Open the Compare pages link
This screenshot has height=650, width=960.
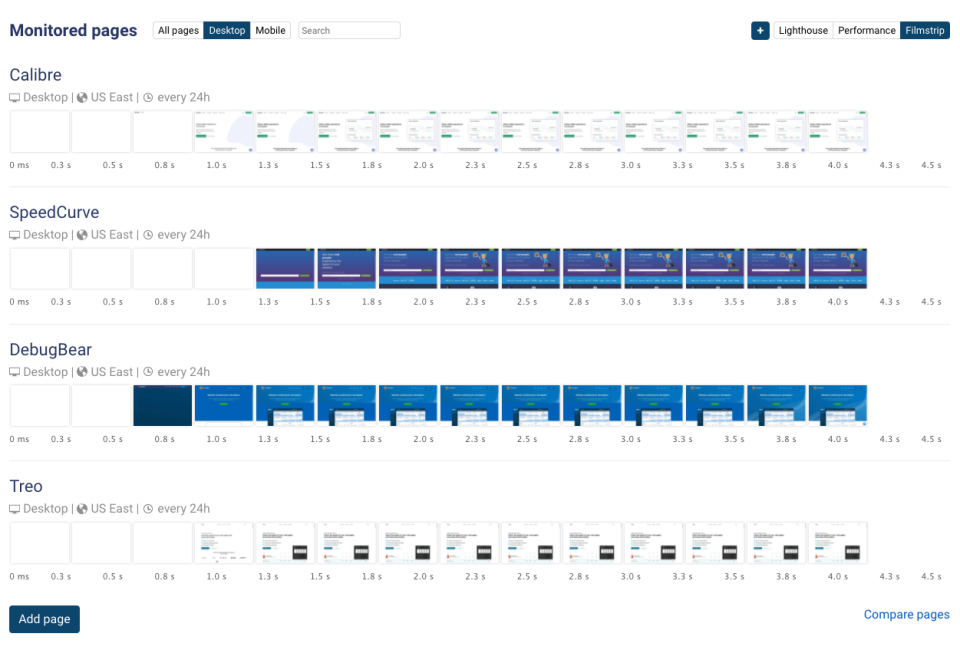(x=906, y=614)
